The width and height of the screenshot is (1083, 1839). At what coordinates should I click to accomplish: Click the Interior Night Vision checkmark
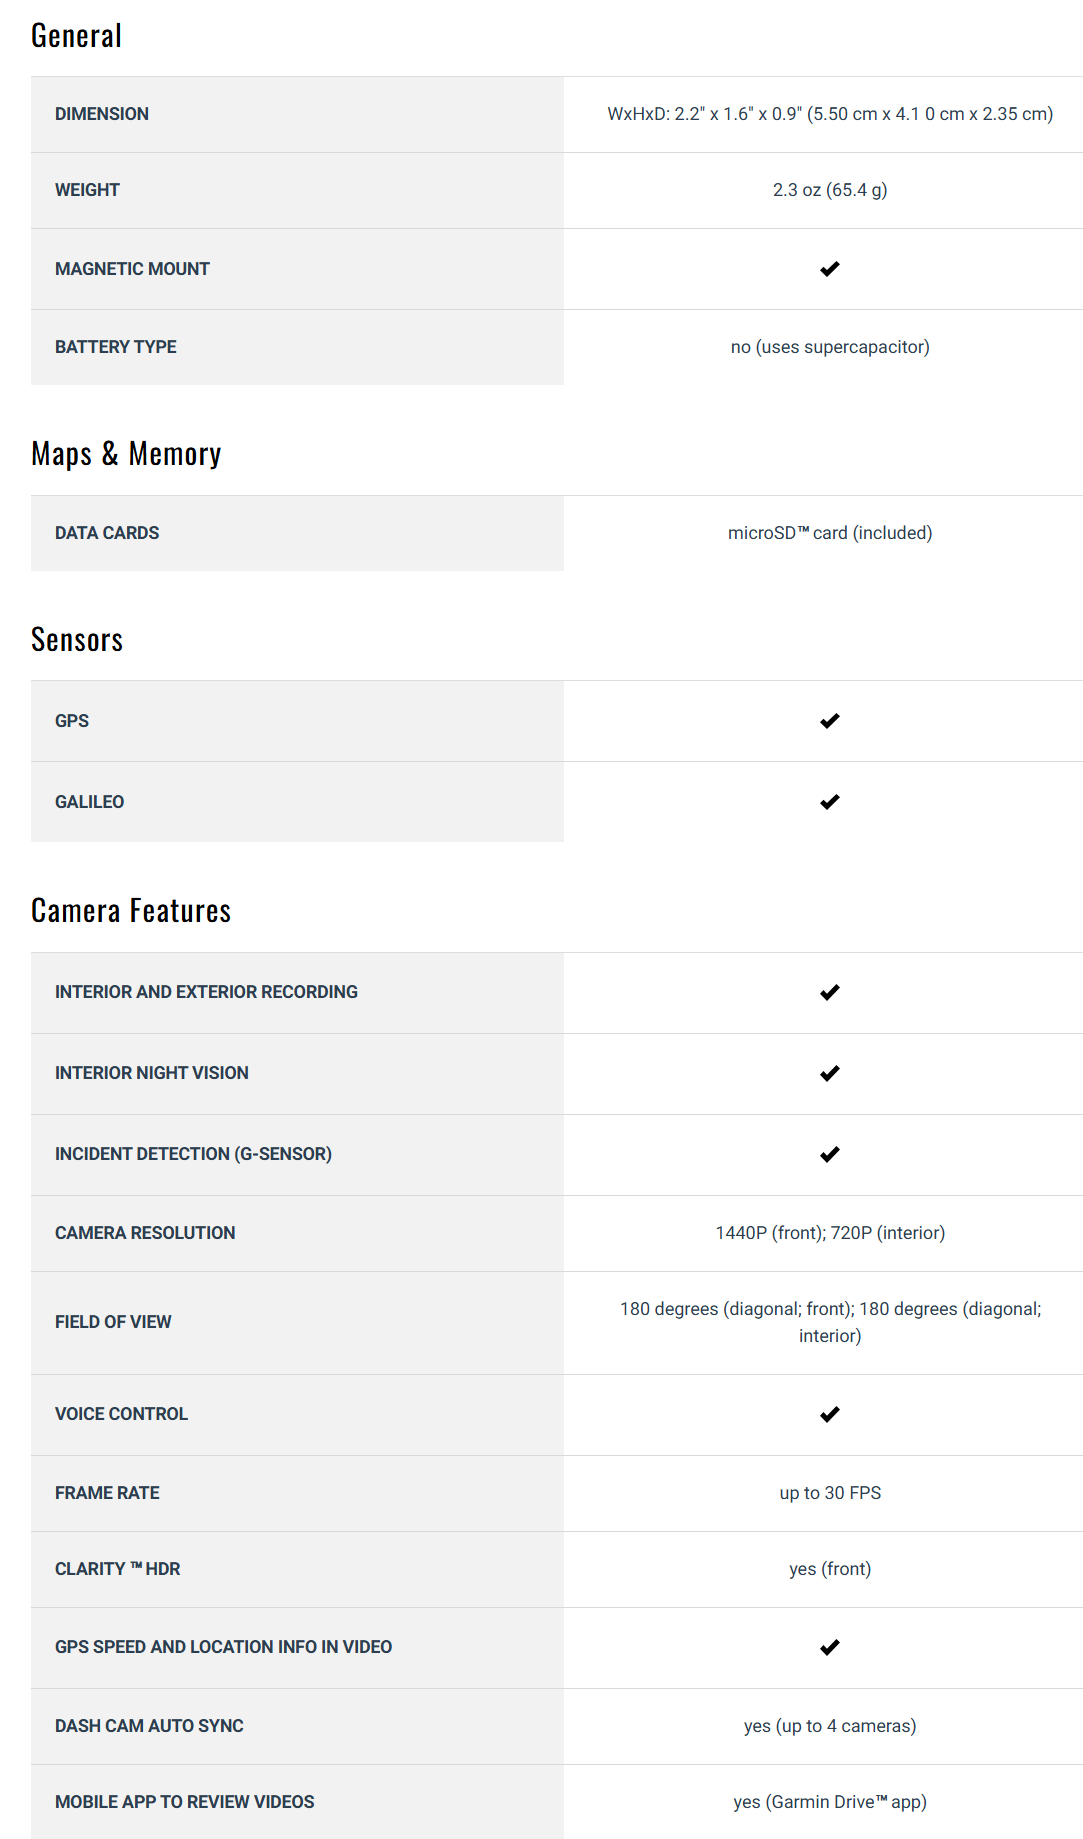coord(829,1074)
